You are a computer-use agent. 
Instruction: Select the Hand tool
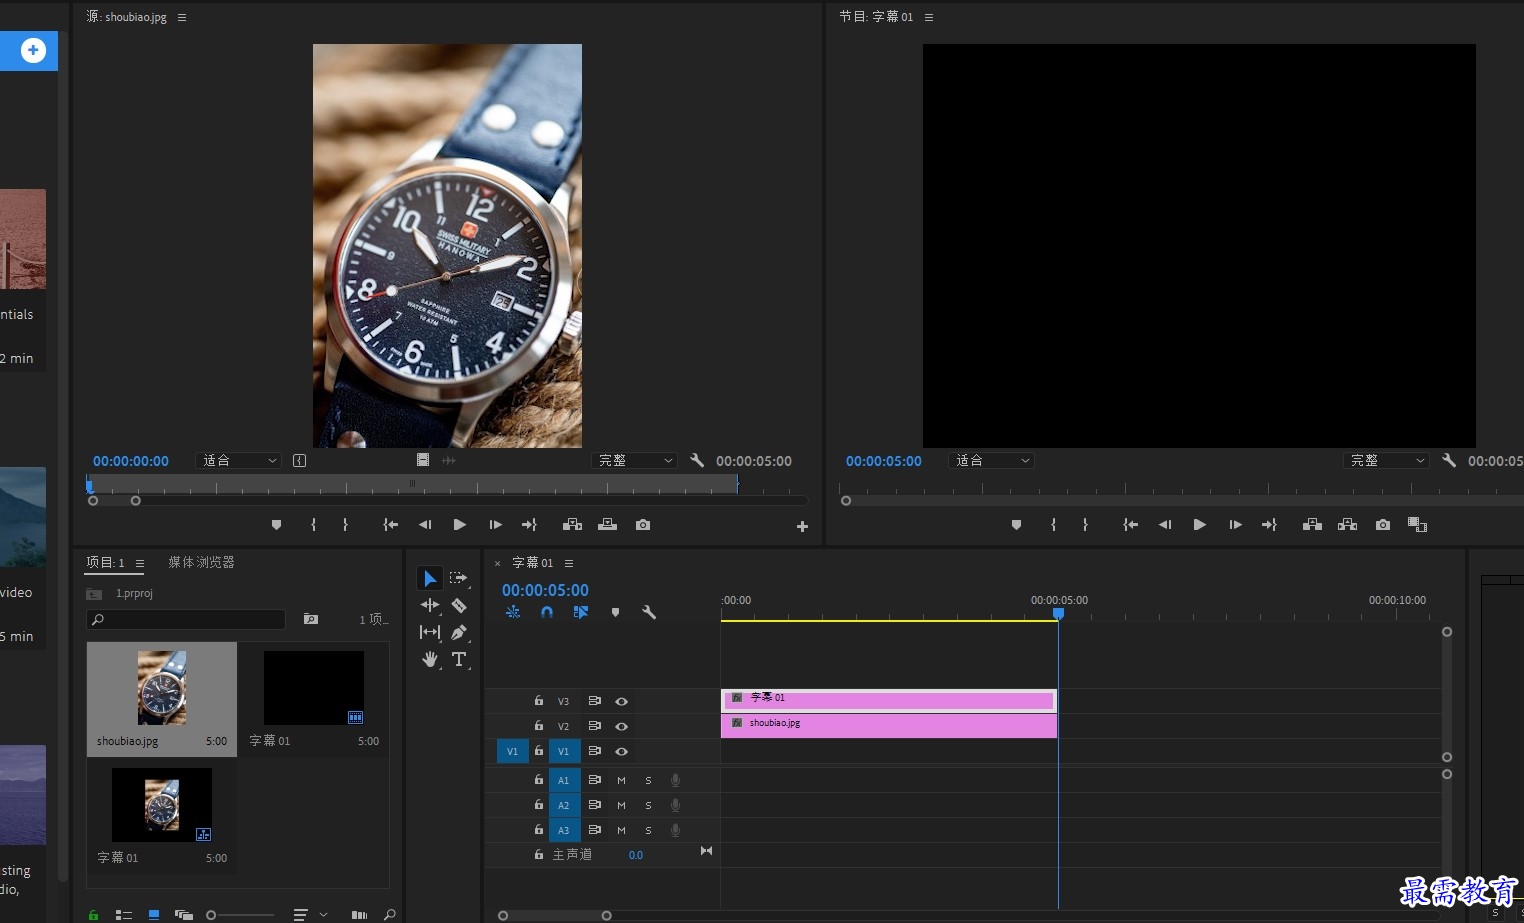(x=430, y=659)
